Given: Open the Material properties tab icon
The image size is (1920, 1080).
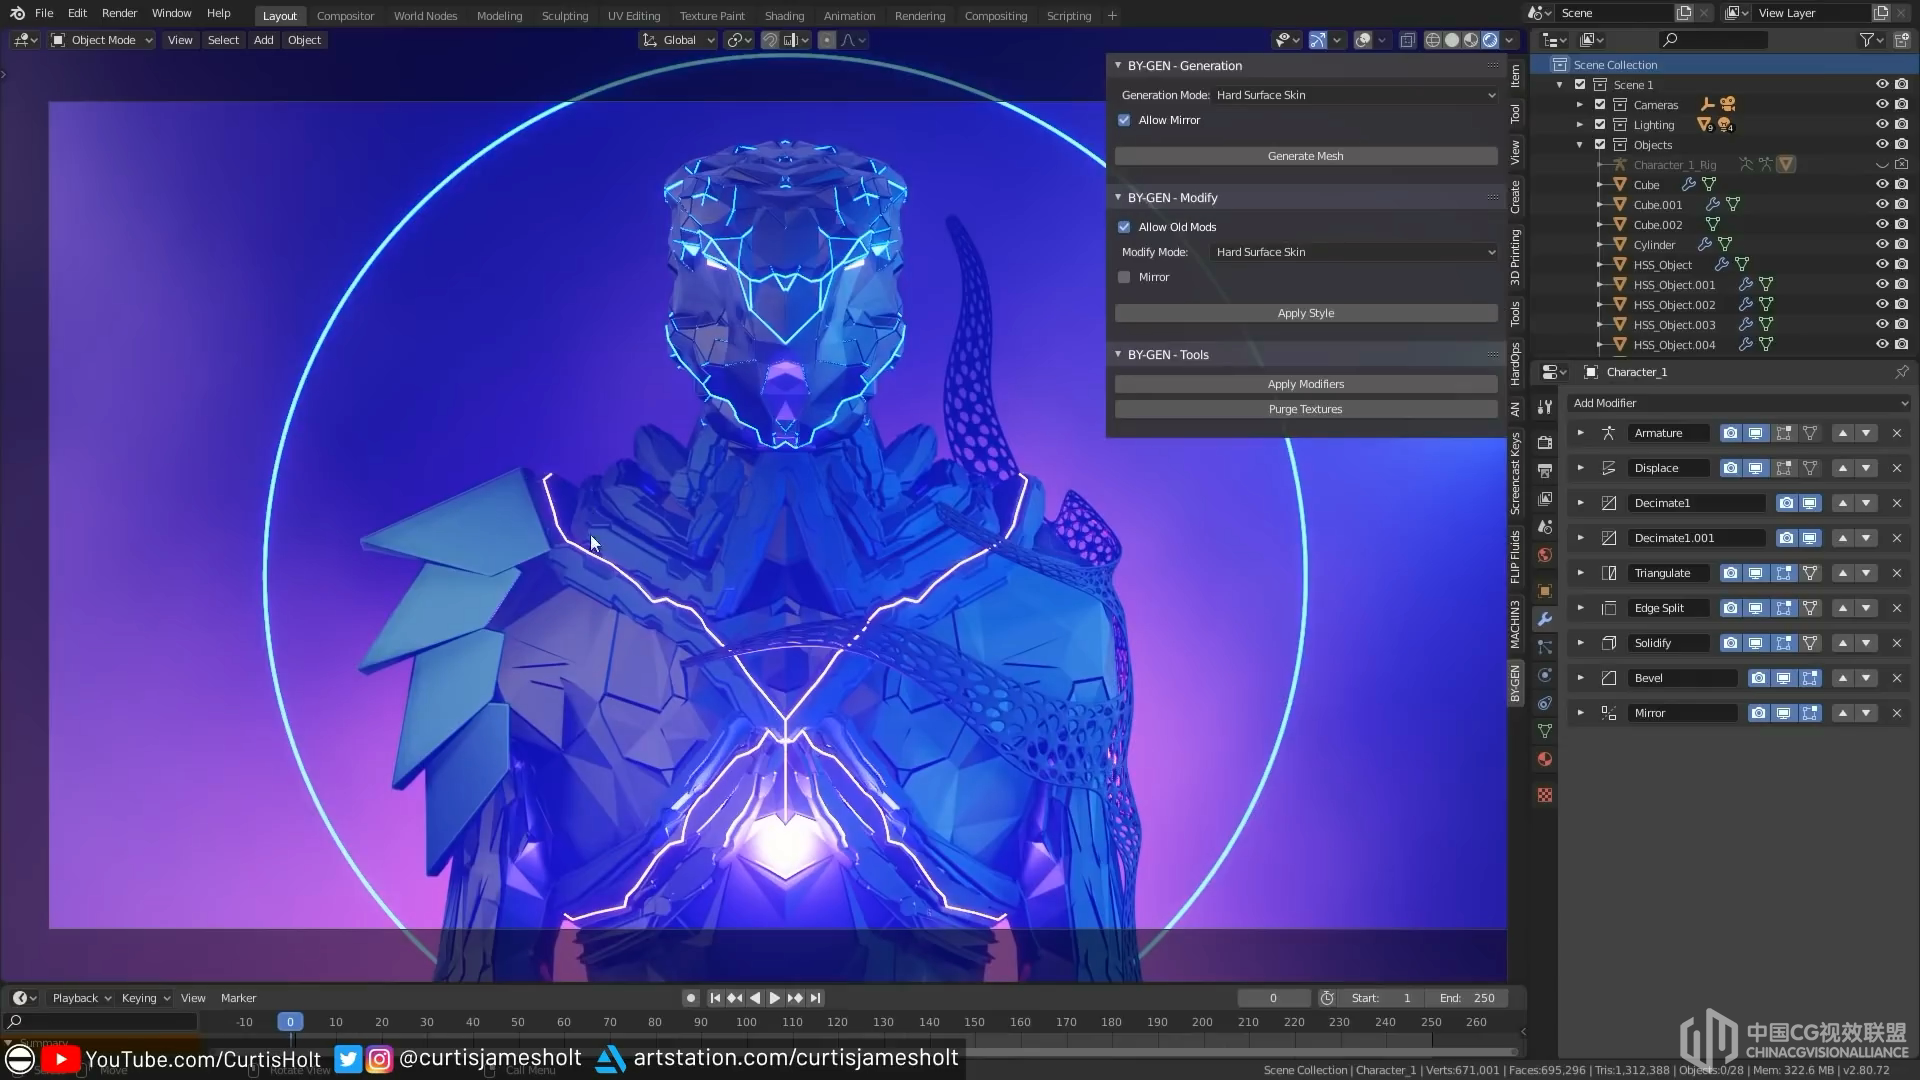Looking at the screenshot, I should click(x=1545, y=759).
